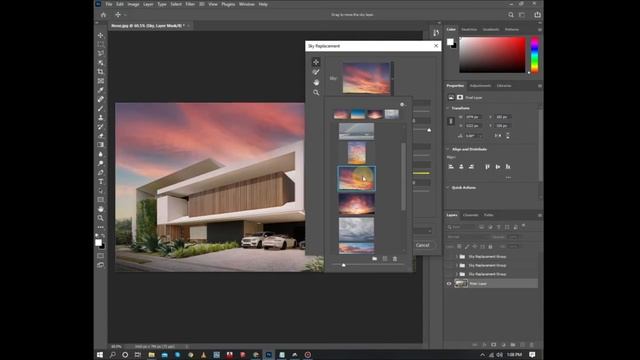Open the edit toolbar three-dots button
Image resolution: width=640 pixels, height=360 pixels.
[x=100, y=227]
